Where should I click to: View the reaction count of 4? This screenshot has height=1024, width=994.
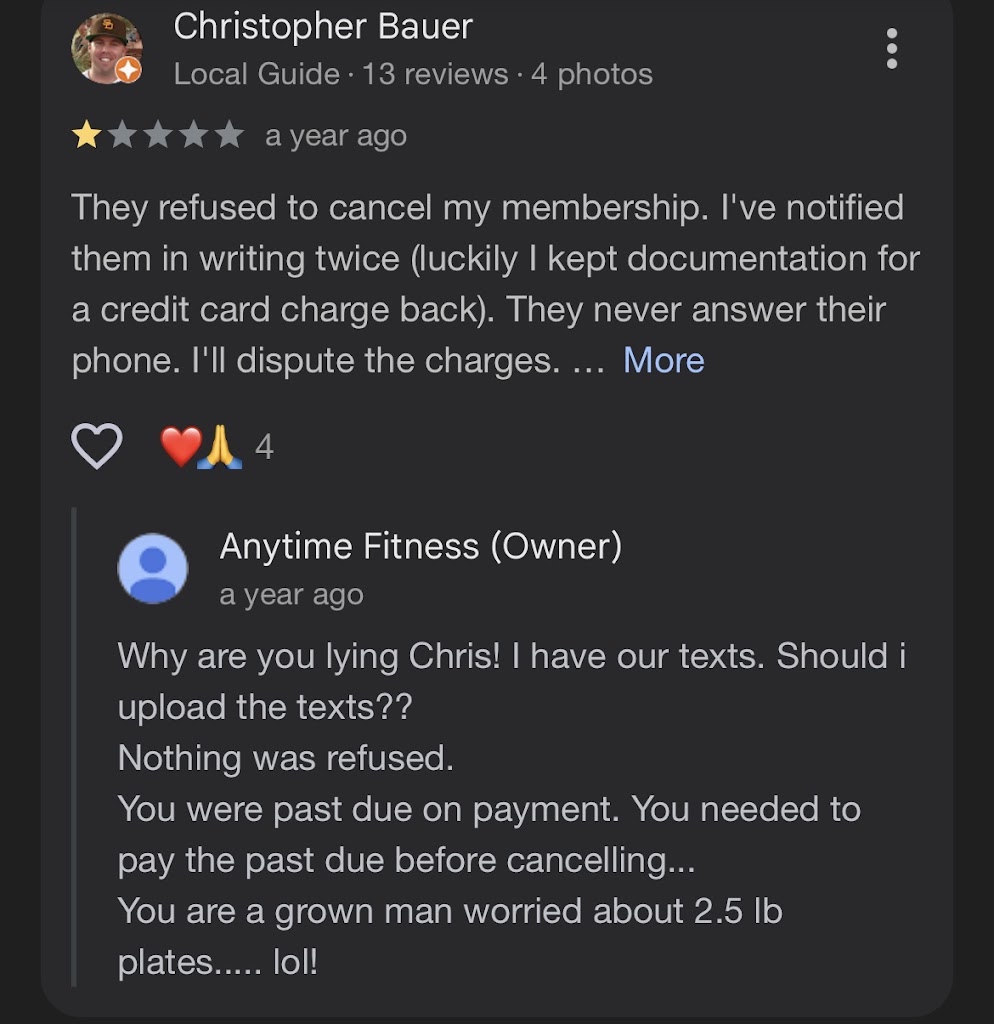[x=264, y=446]
